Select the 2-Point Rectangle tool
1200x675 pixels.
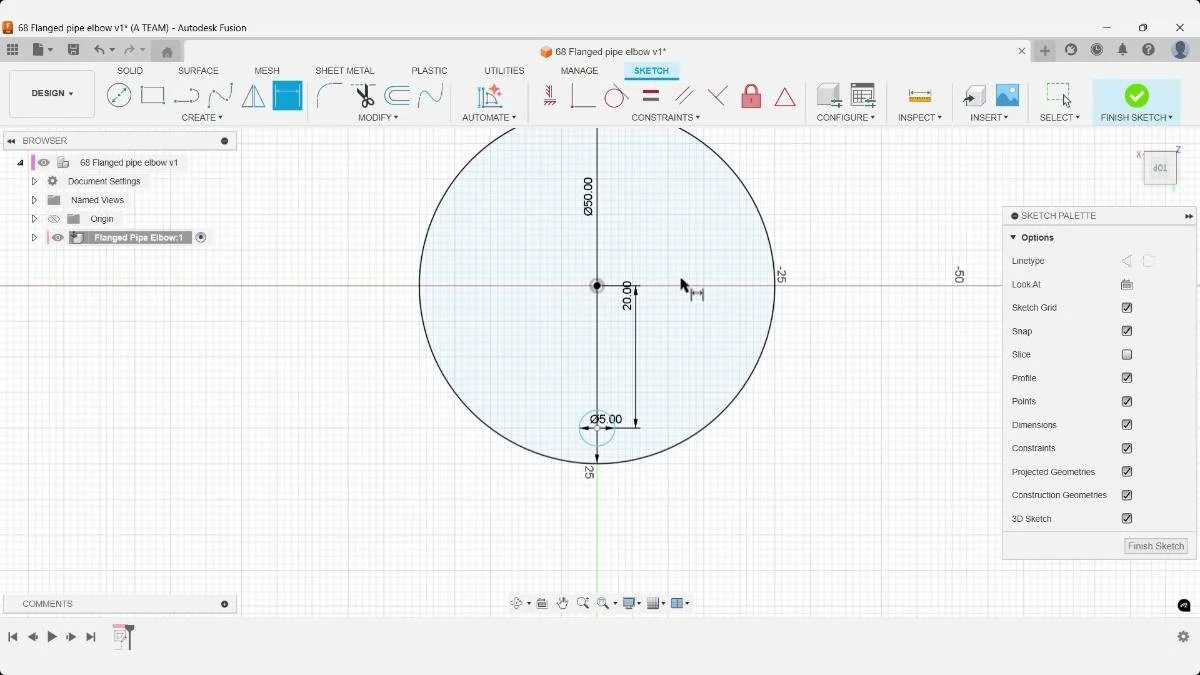(x=153, y=96)
